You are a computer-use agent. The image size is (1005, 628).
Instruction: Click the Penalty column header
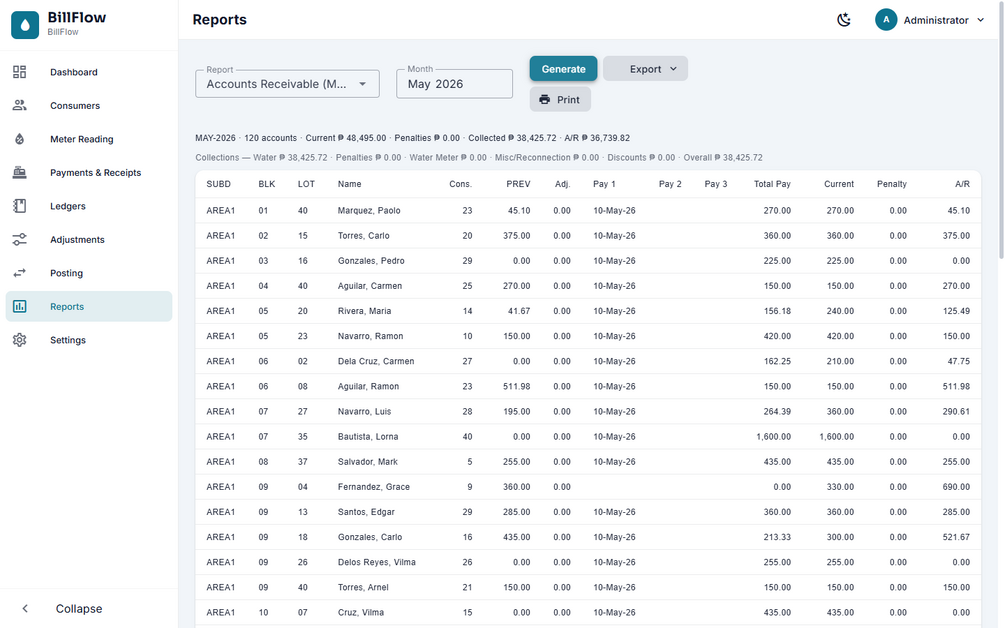(892, 184)
